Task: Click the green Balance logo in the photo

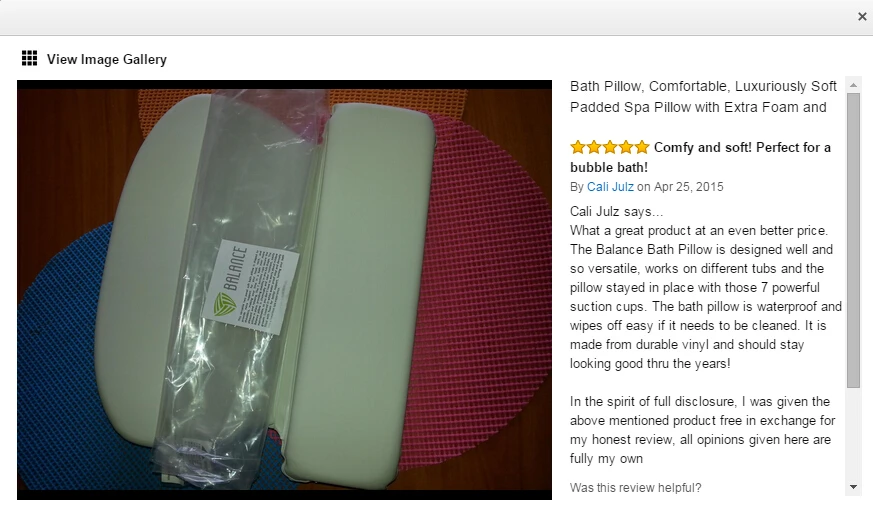Action: point(224,304)
